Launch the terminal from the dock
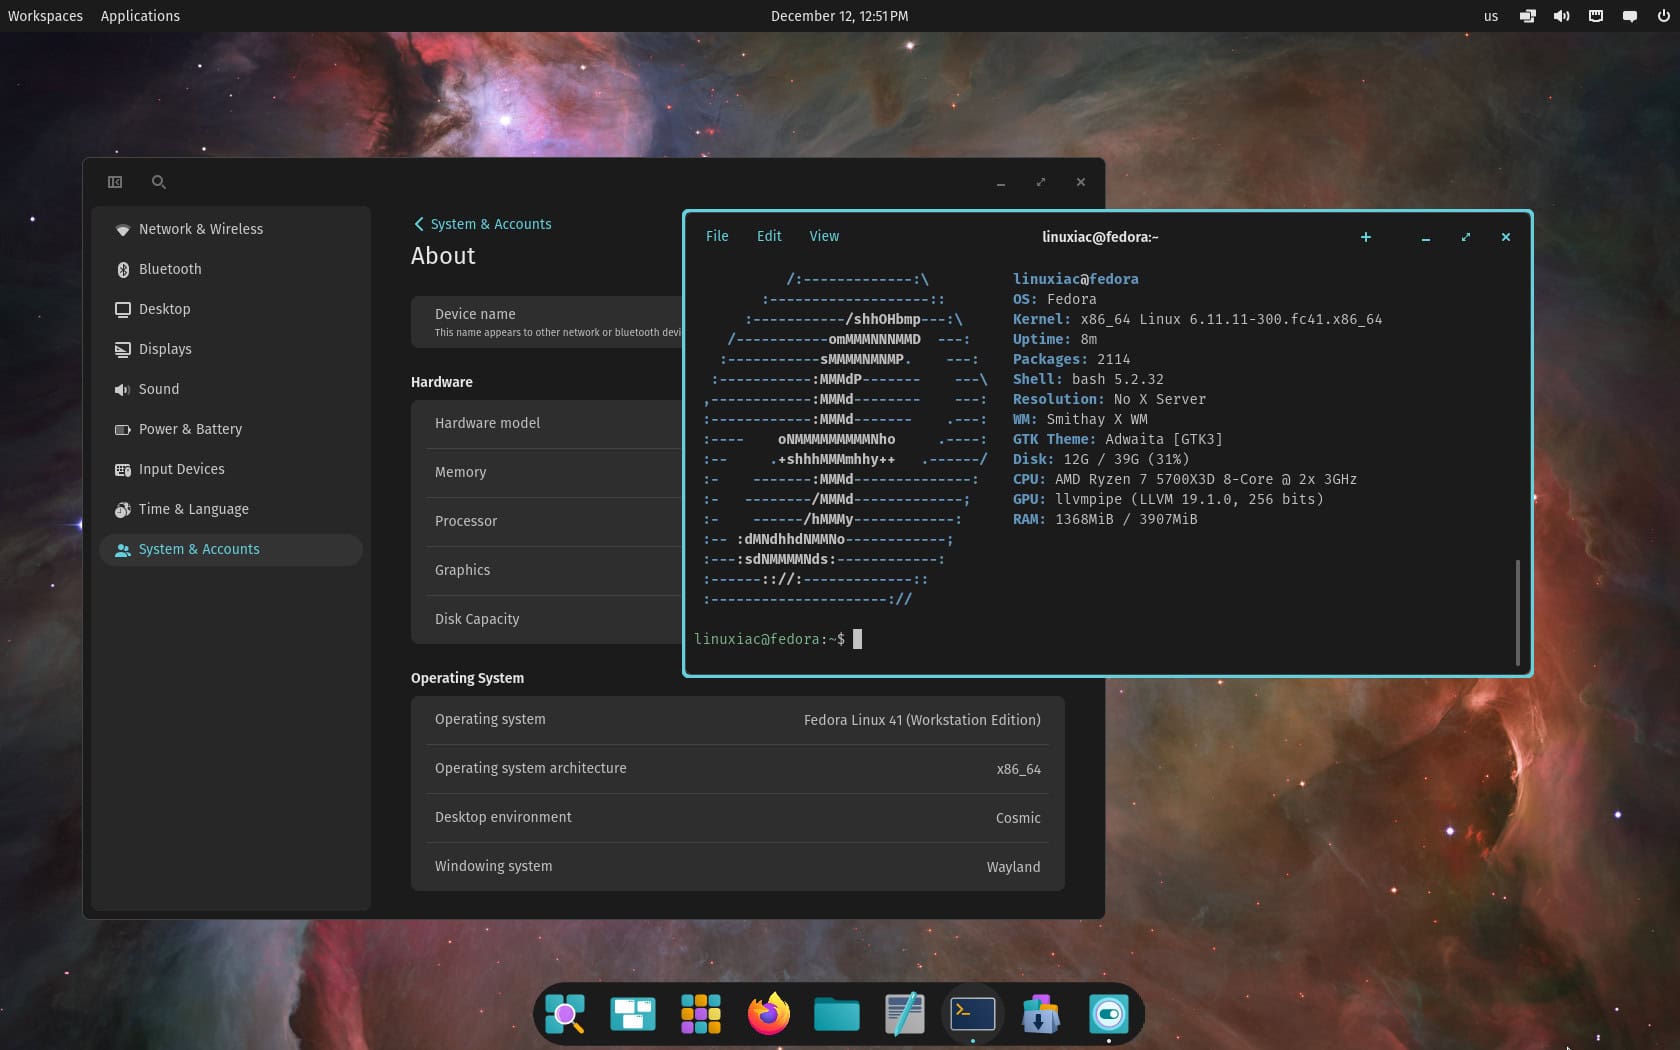The height and width of the screenshot is (1050, 1680). tap(972, 1014)
